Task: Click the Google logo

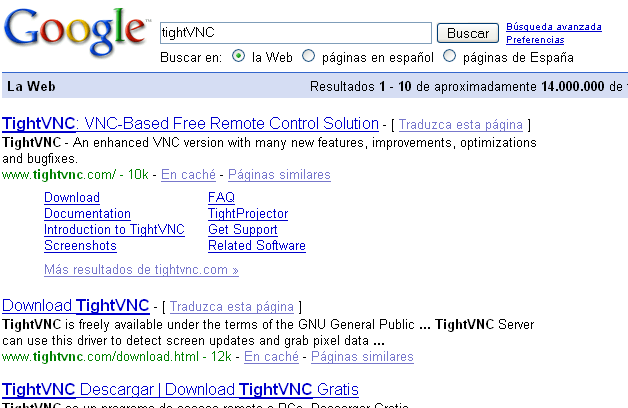Action: tap(76, 32)
